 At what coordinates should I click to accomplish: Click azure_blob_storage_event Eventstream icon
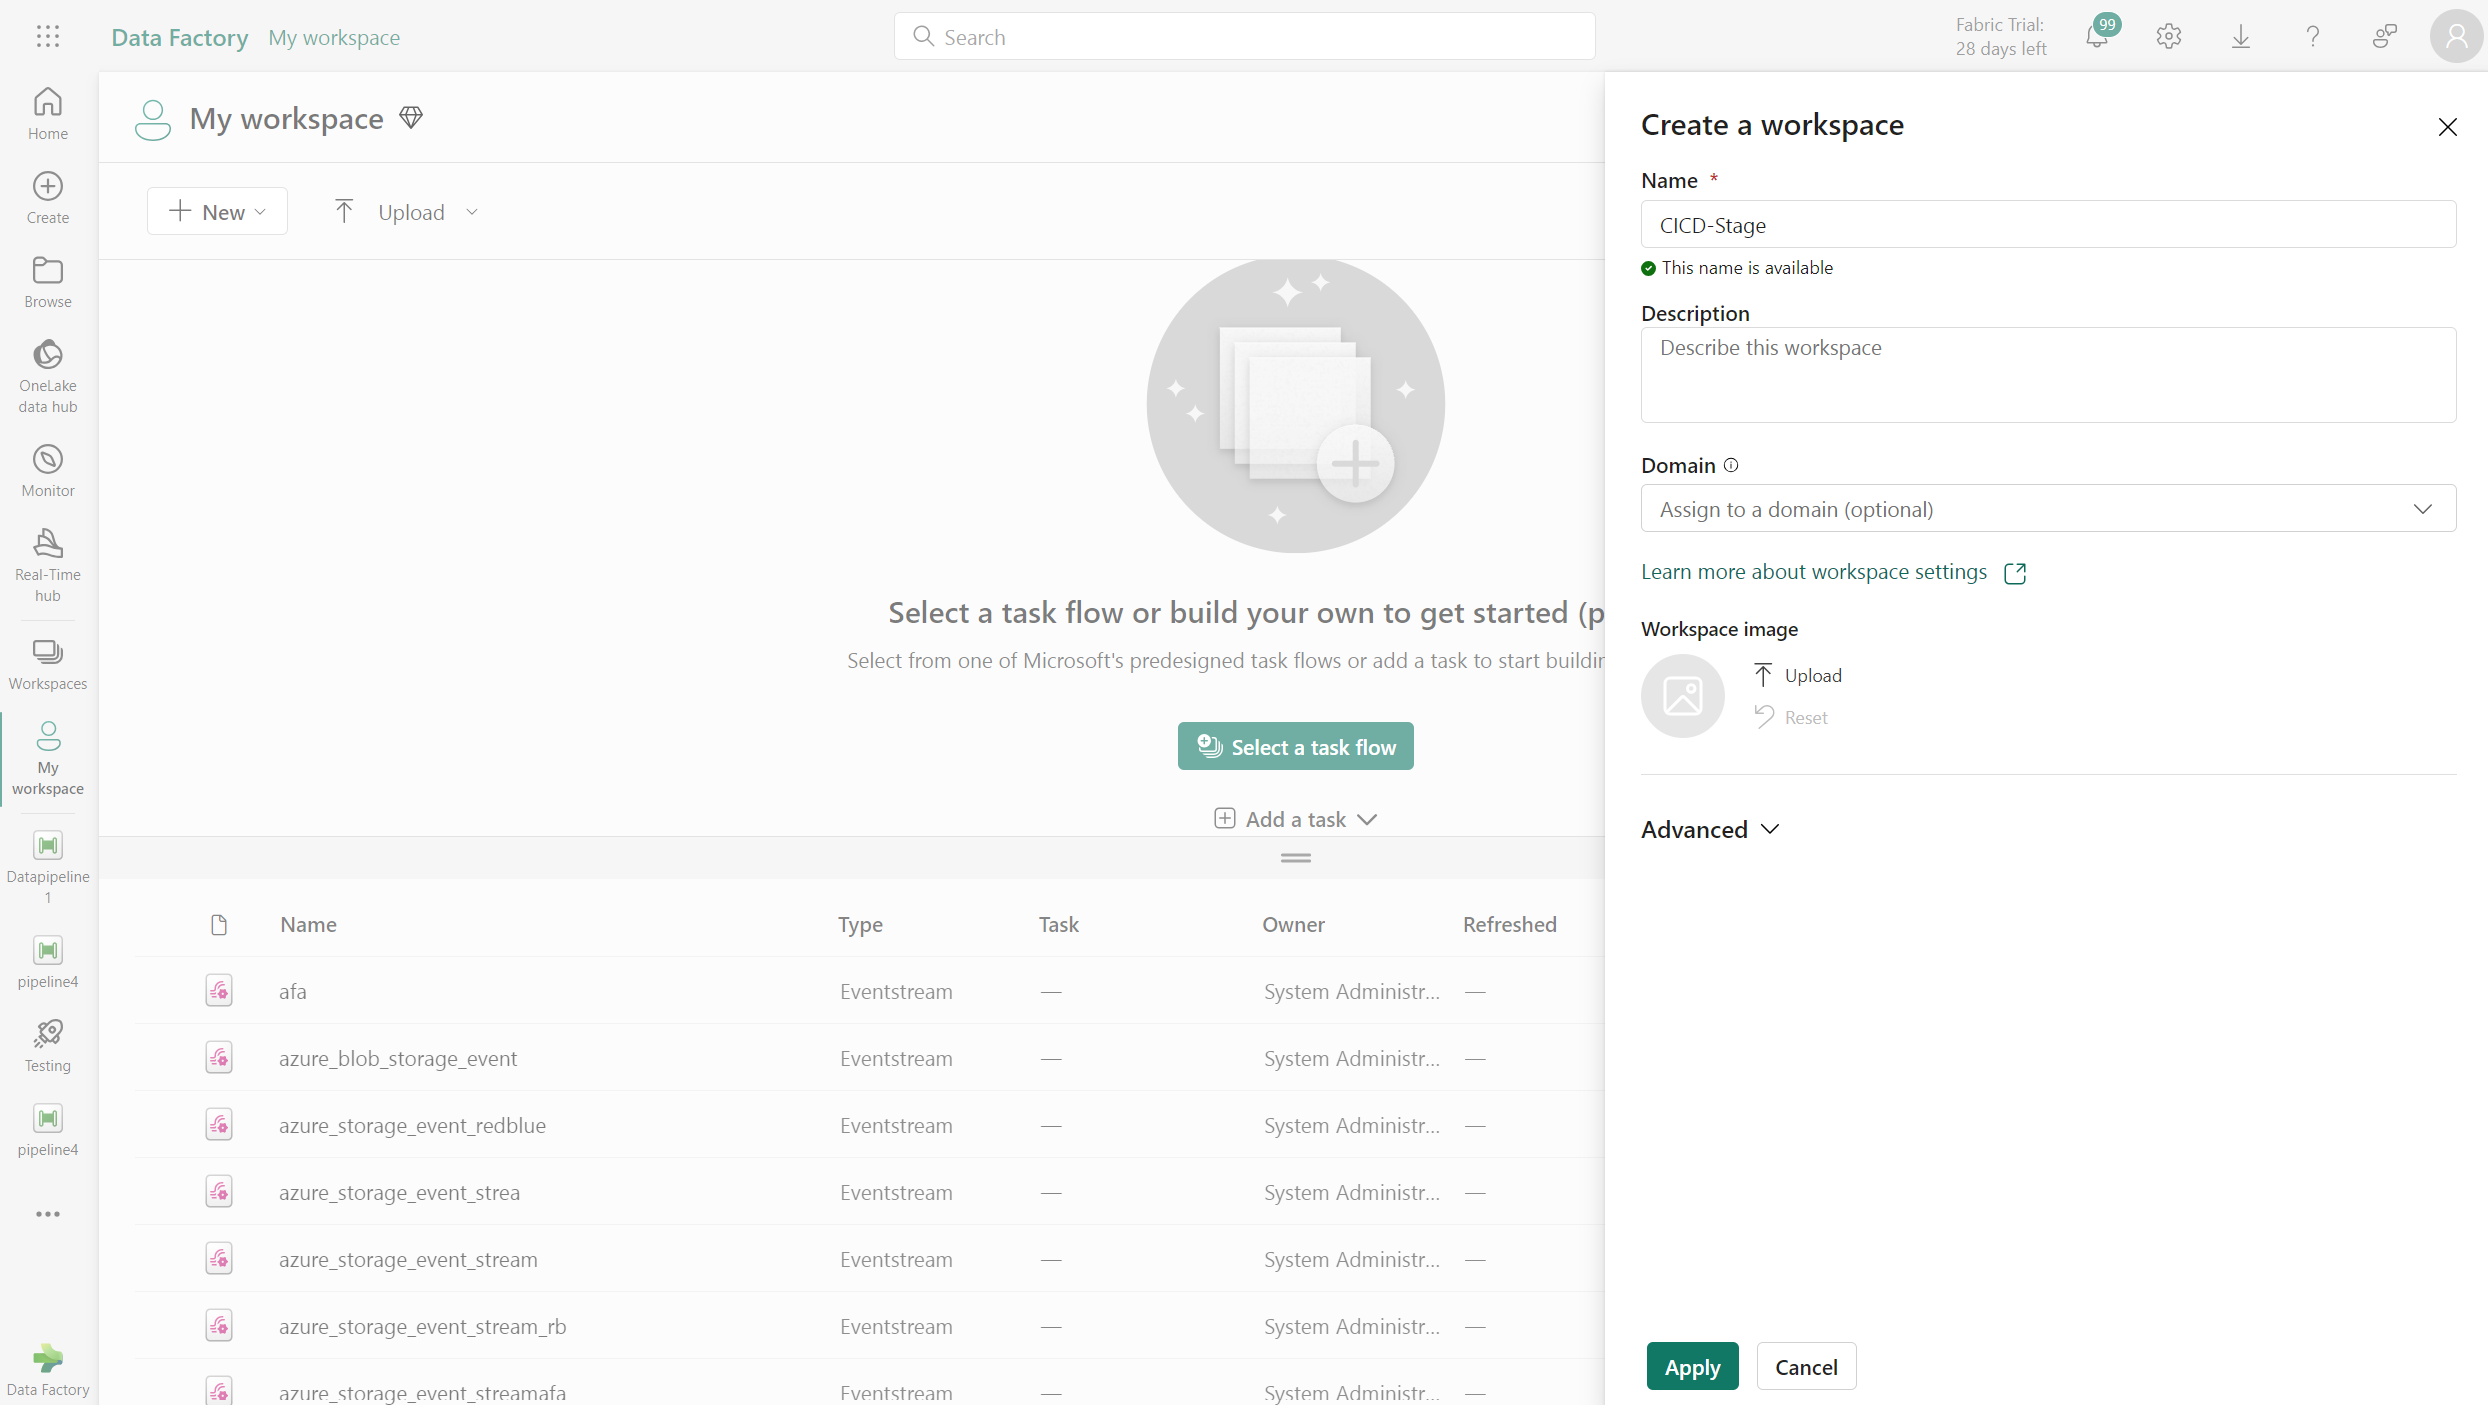click(x=219, y=1058)
